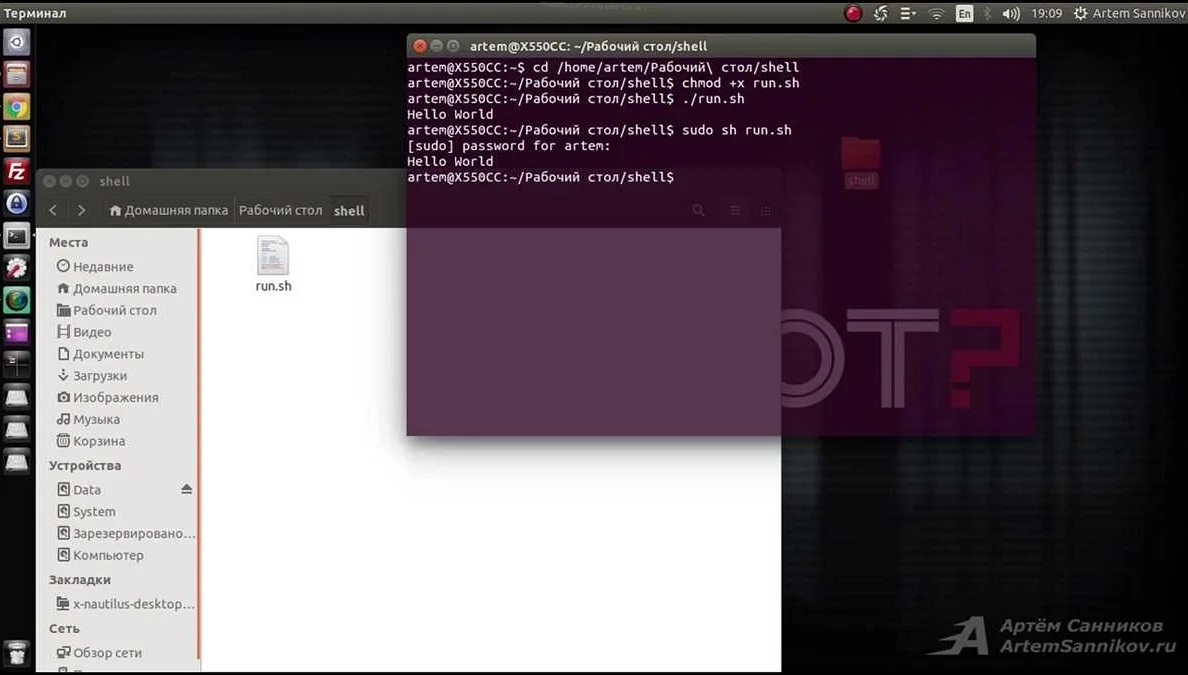Open the En keyboard layout indicator
The height and width of the screenshot is (675, 1188).
(x=964, y=13)
